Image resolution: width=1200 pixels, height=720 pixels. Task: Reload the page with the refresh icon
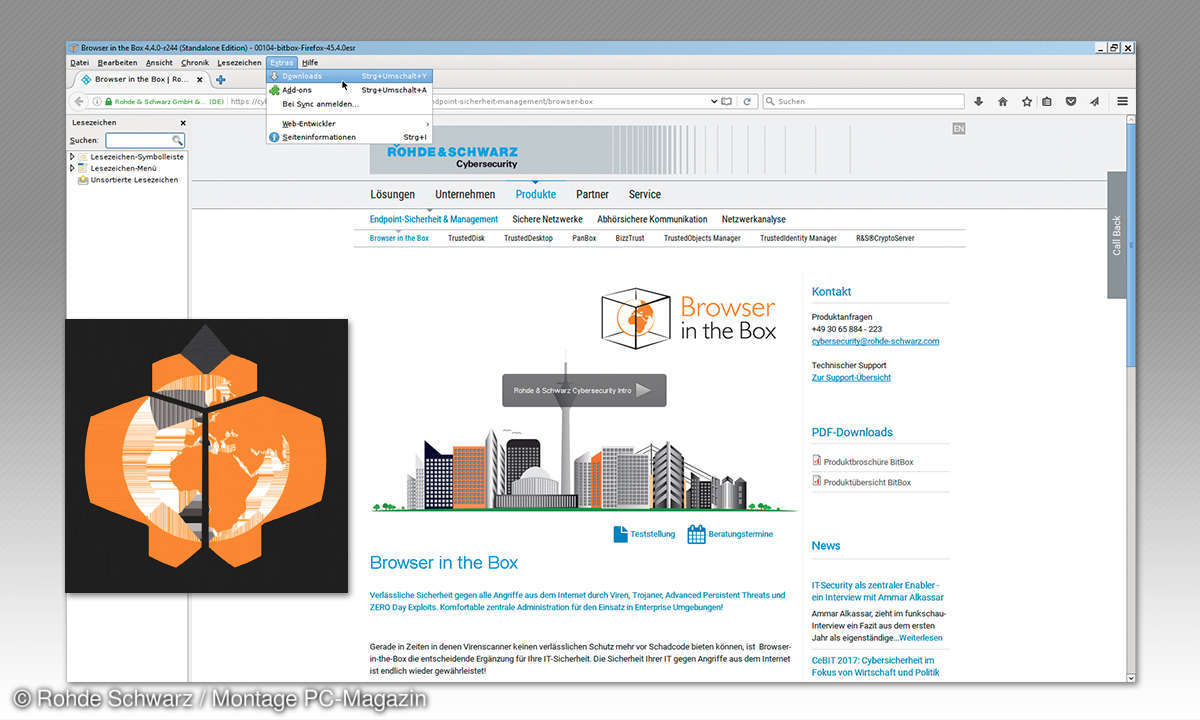(x=745, y=101)
